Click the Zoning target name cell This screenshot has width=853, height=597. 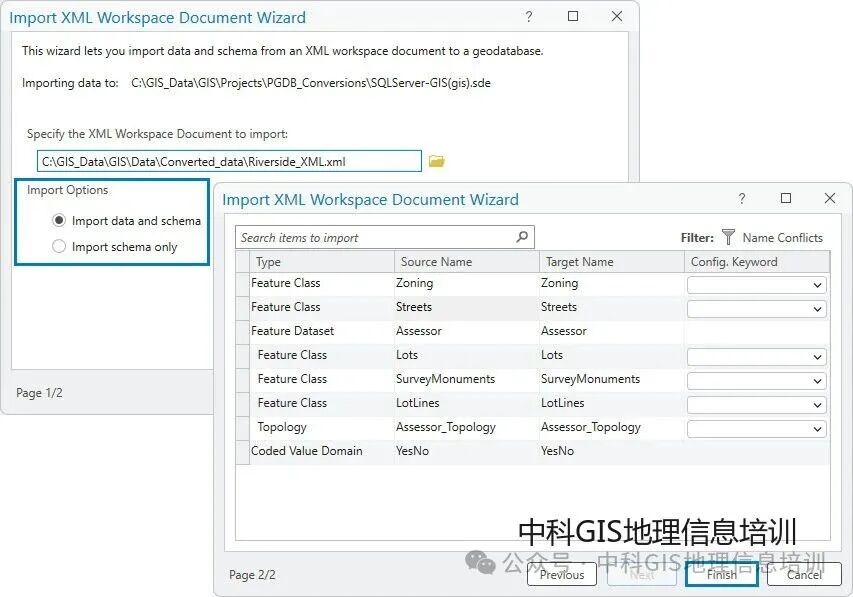click(611, 283)
